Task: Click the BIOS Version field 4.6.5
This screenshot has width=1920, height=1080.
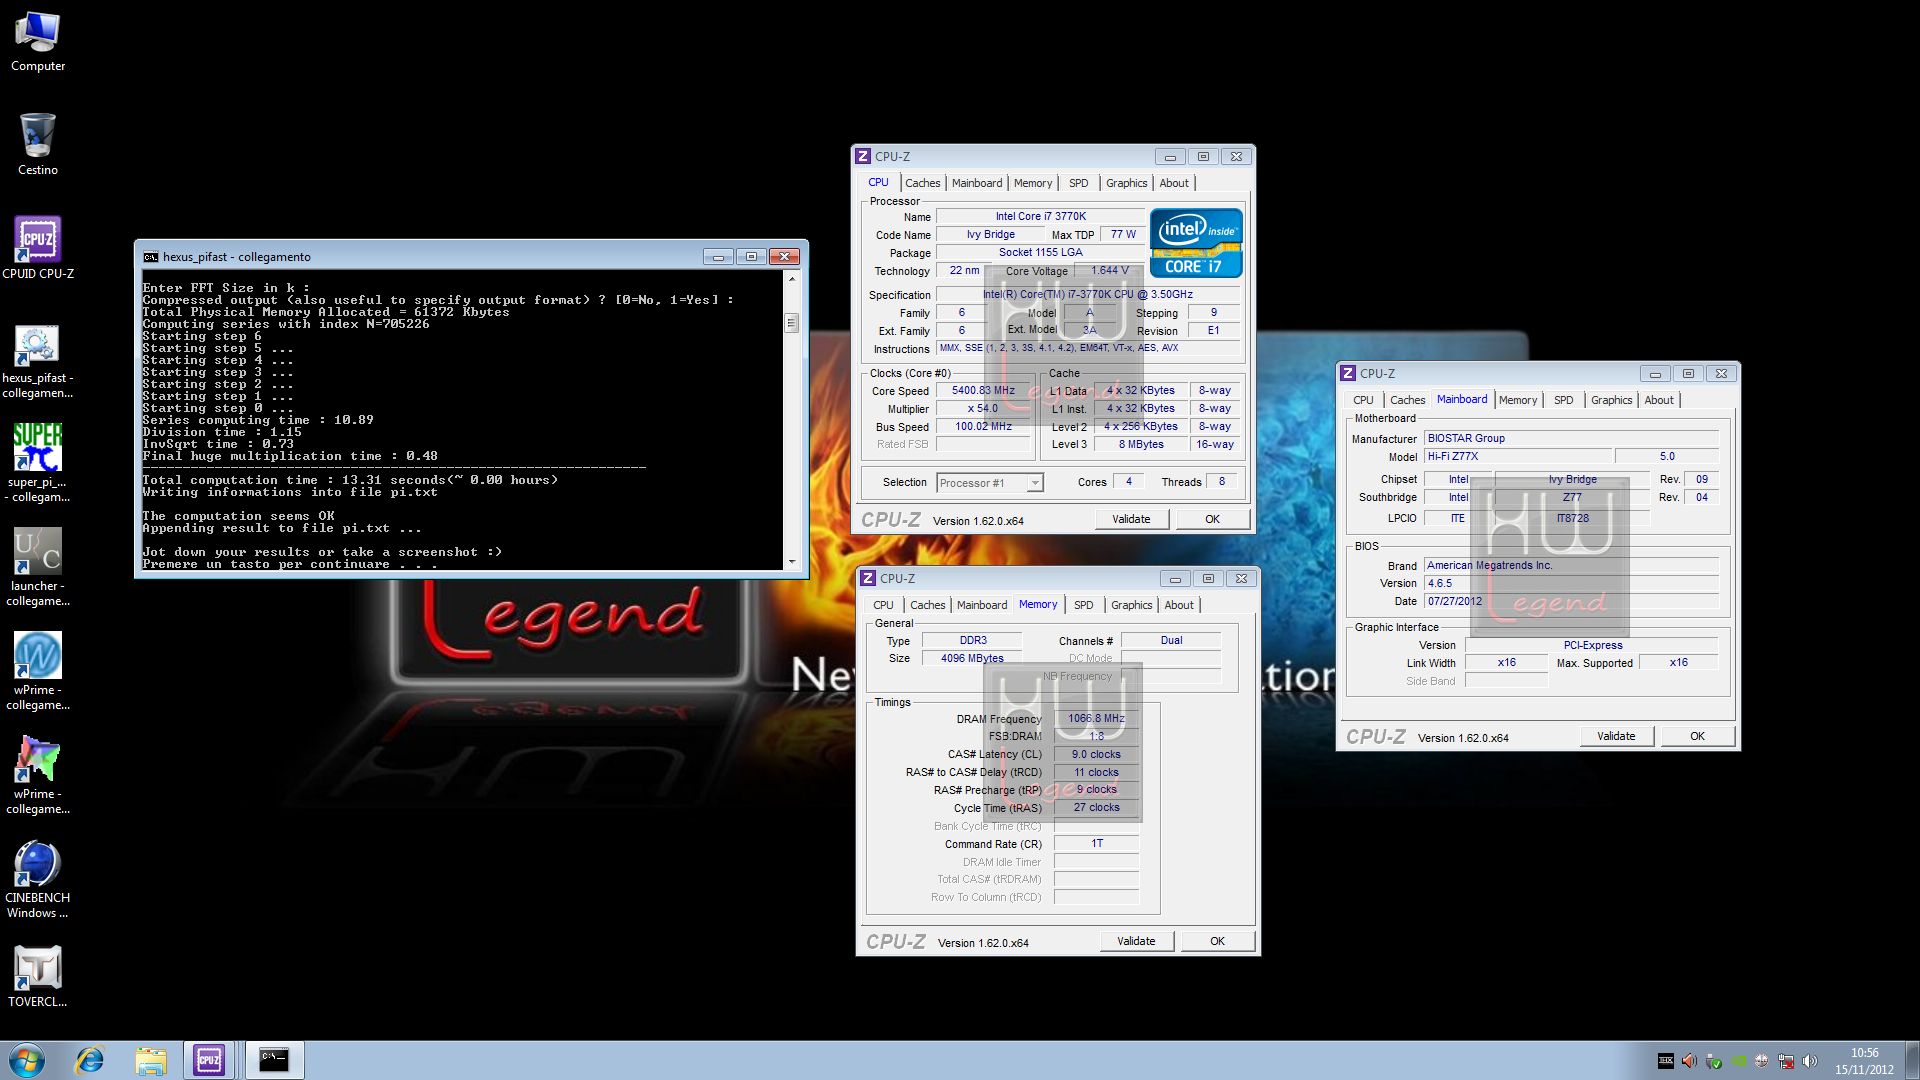Action: click(x=1571, y=583)
